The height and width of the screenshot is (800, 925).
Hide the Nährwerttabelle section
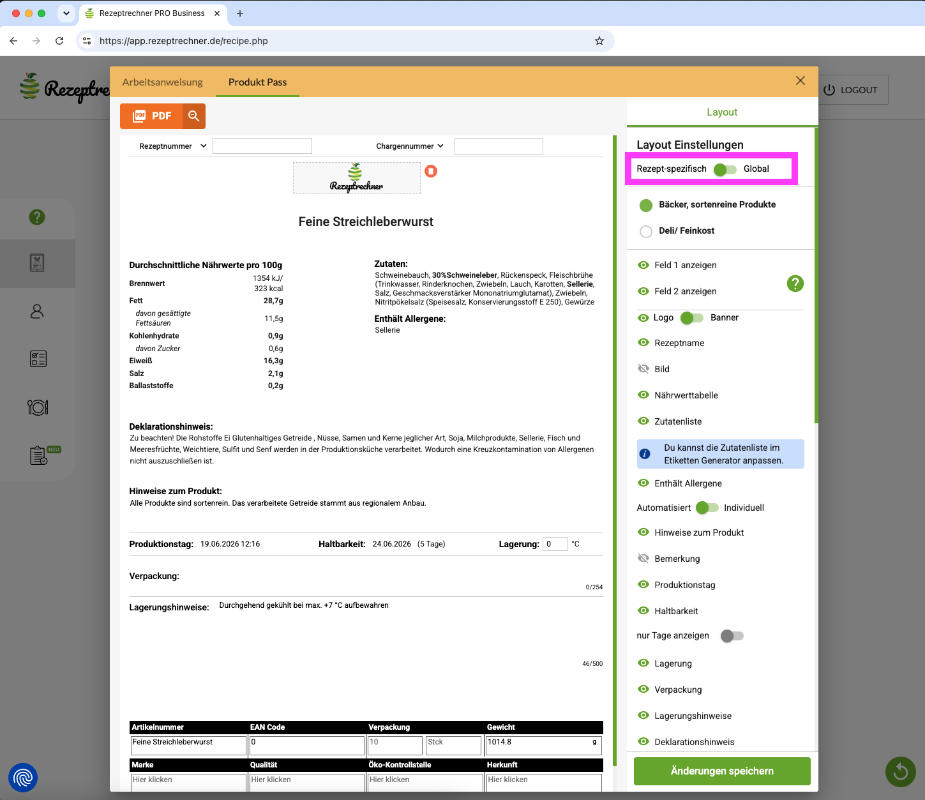click(x=644, y=395)
